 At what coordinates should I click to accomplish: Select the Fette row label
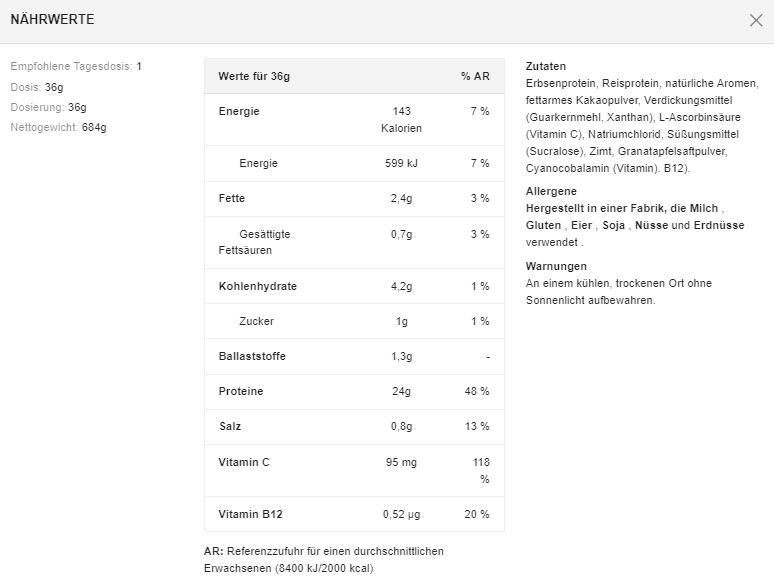[x=232, y=198]
